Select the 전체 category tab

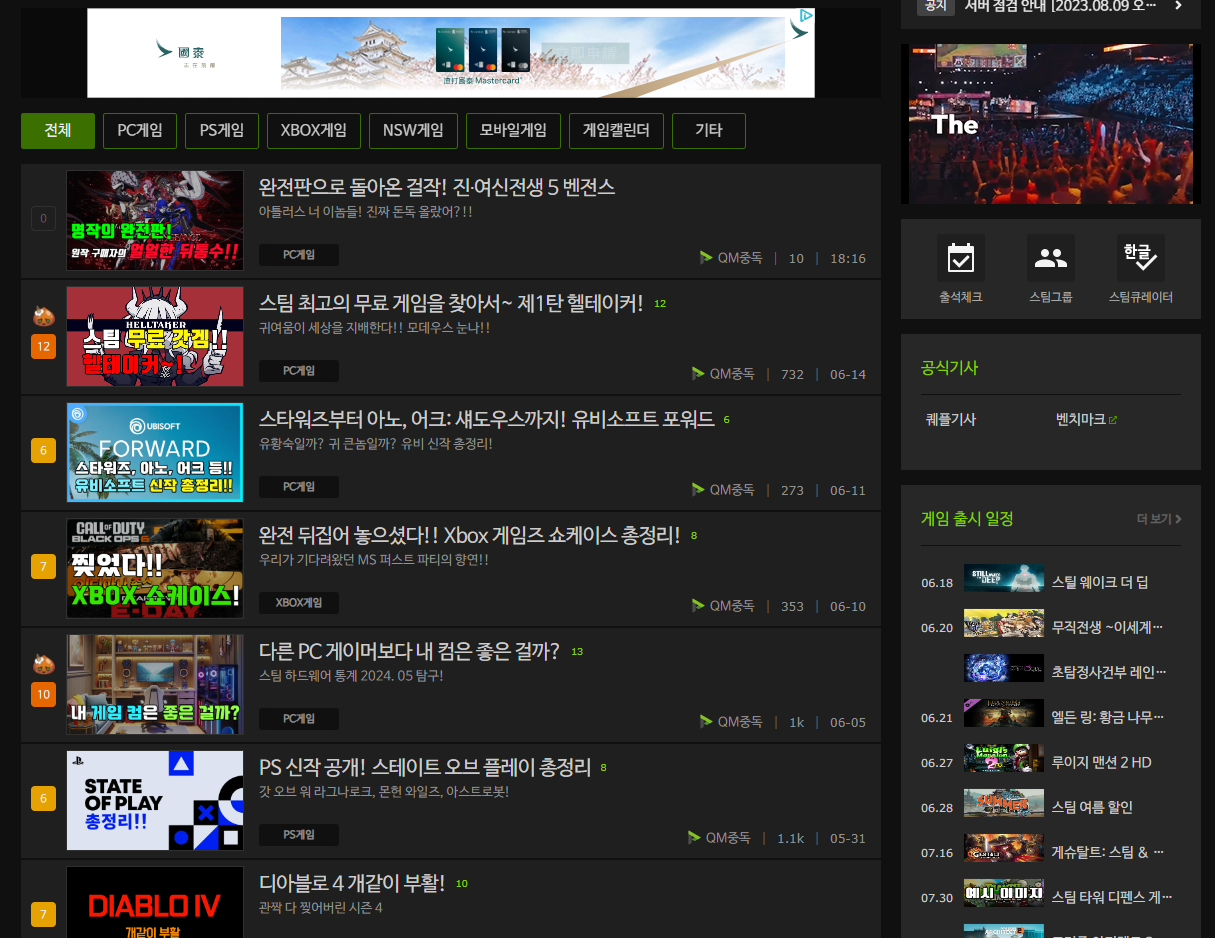[58, 131]
